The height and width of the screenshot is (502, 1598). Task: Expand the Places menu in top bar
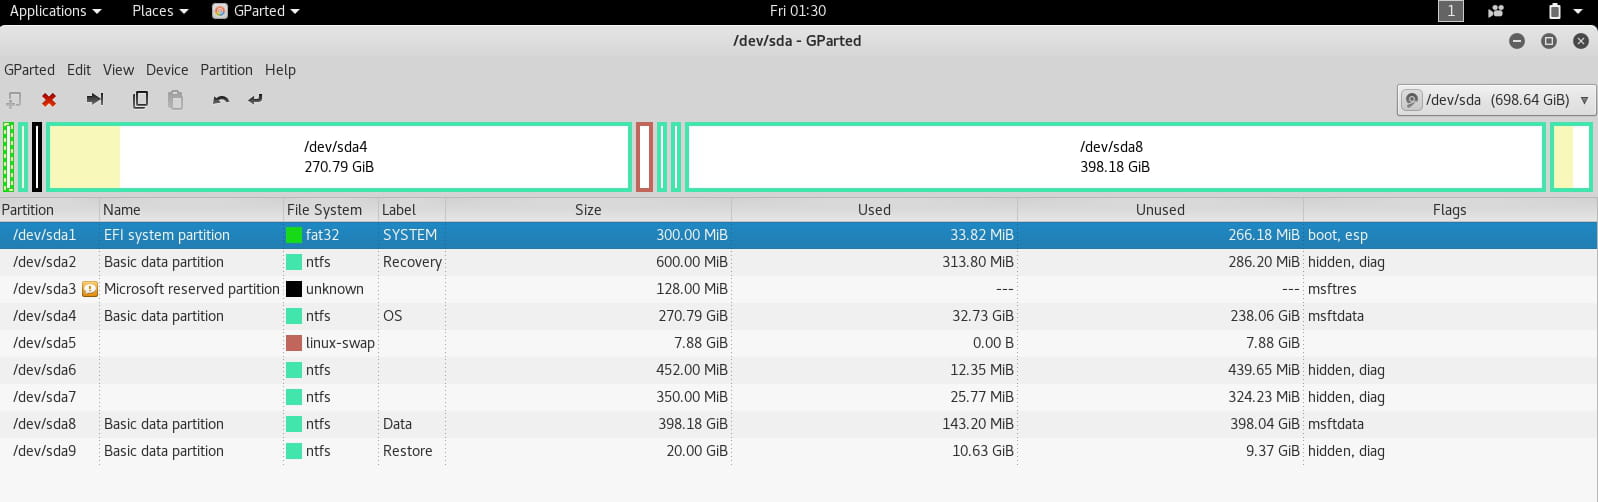coord(160,11)
